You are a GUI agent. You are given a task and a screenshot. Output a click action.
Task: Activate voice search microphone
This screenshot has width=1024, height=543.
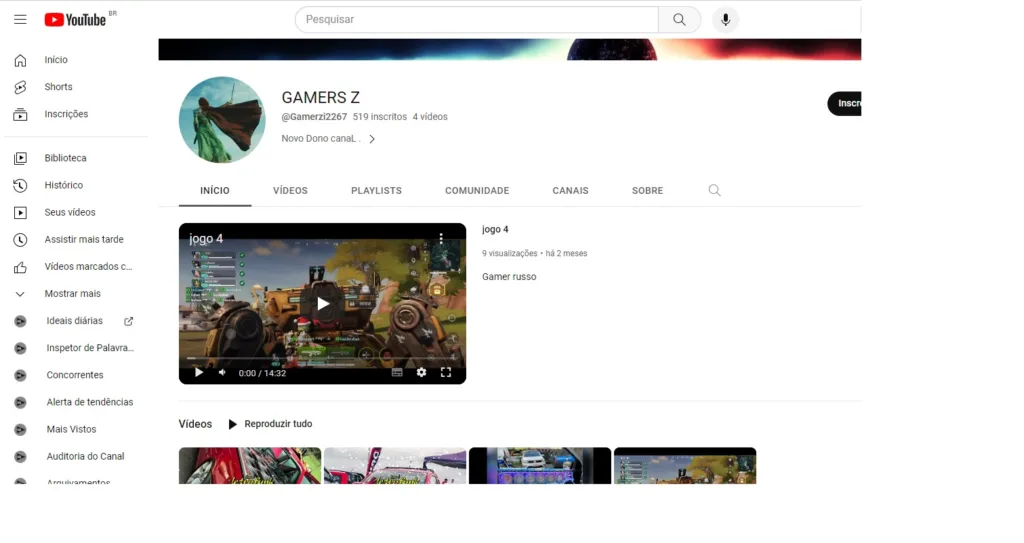(726, 20)
